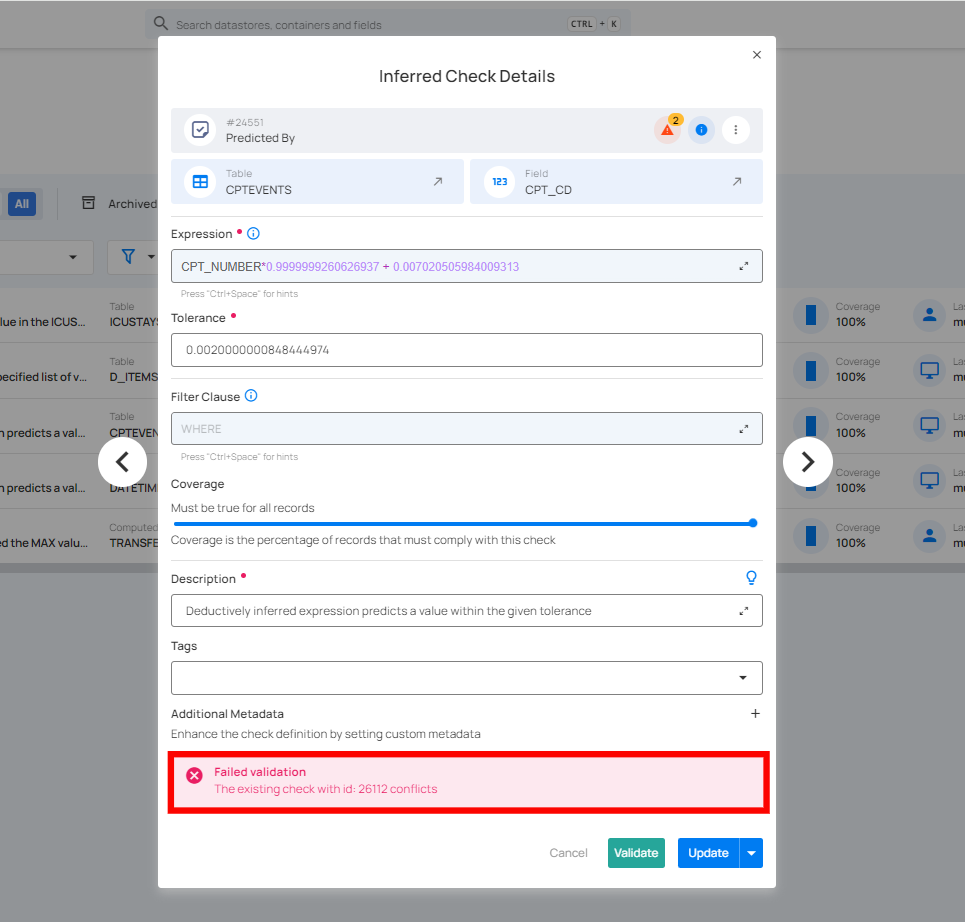Open the anomalies warning icon with badge 2

point(668,130)
